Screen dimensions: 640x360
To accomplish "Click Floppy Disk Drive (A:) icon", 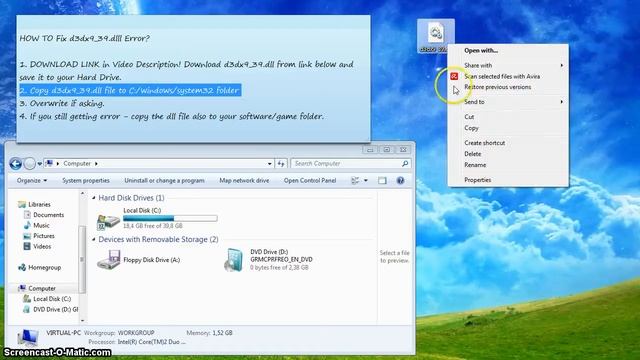I will [x=109, y=260].
